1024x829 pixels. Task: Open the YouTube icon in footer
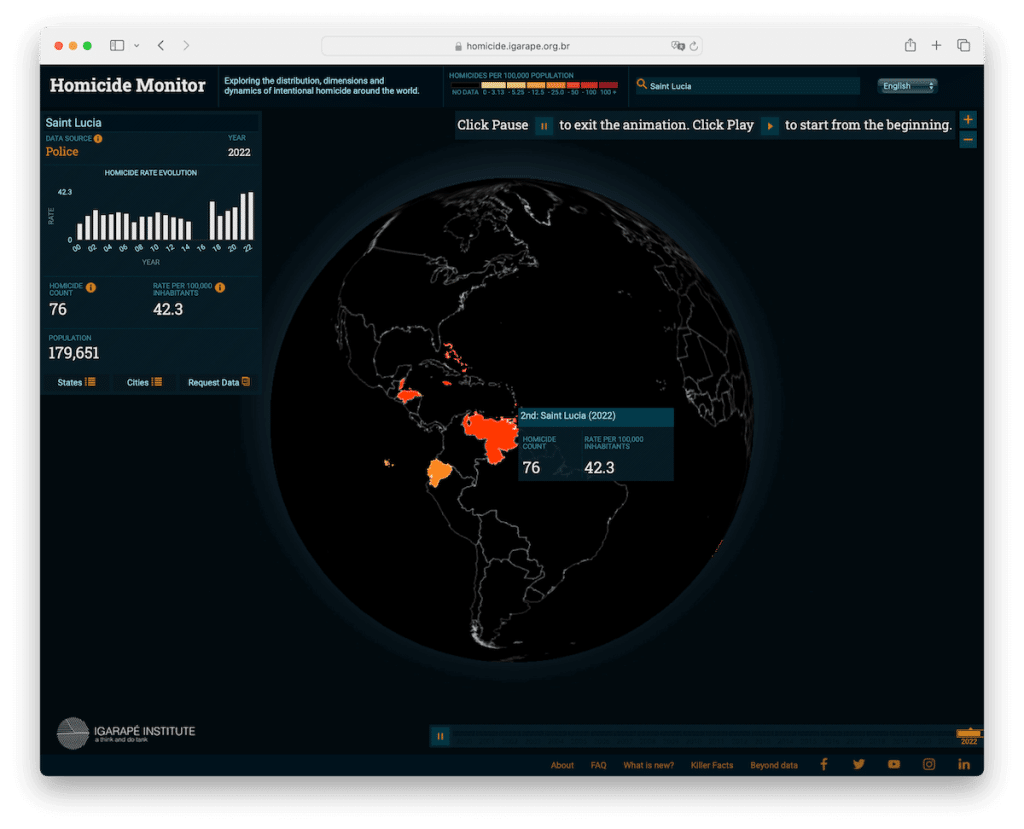893,764
